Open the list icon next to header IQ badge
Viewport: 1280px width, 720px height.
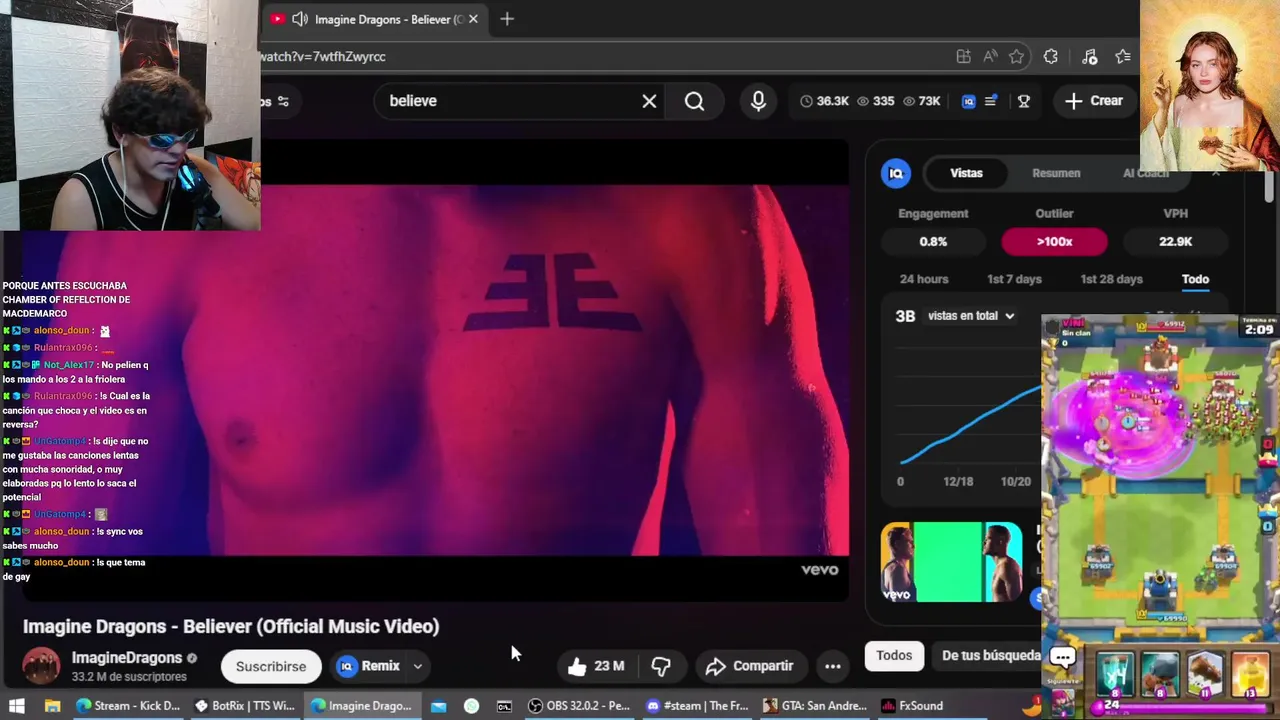(991, 101)
